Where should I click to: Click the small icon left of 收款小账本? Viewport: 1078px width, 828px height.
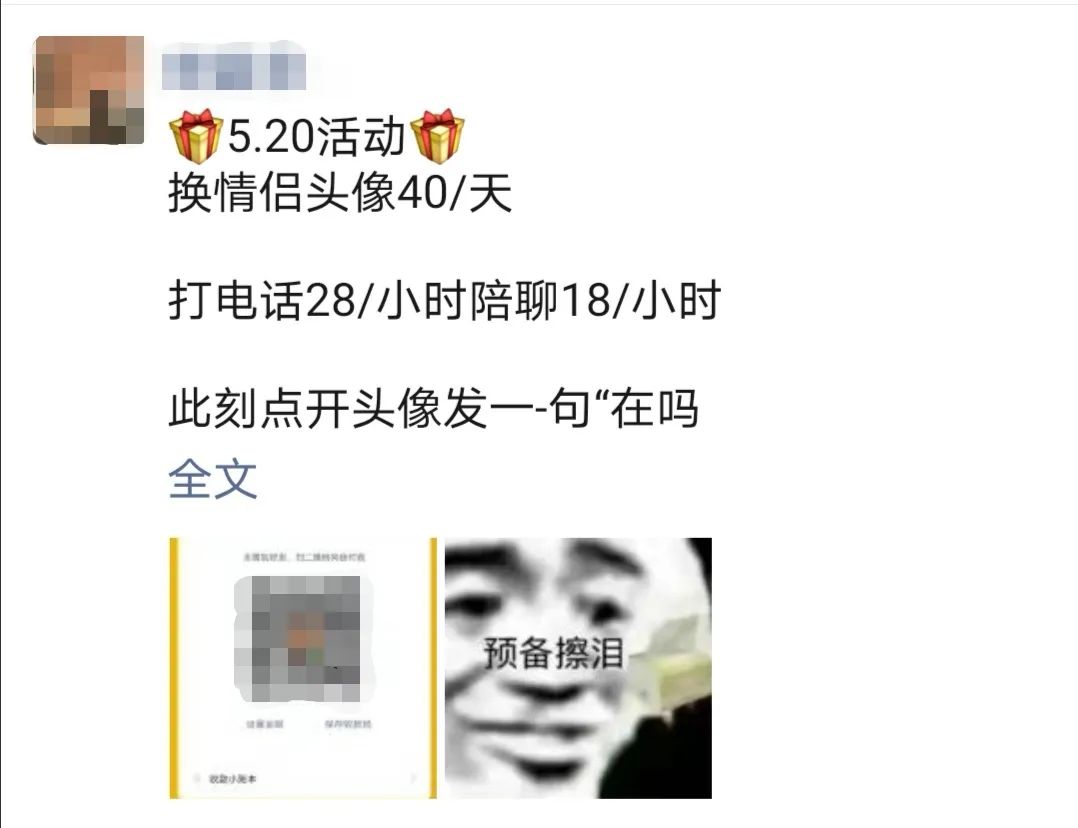[x=197, y=778]
